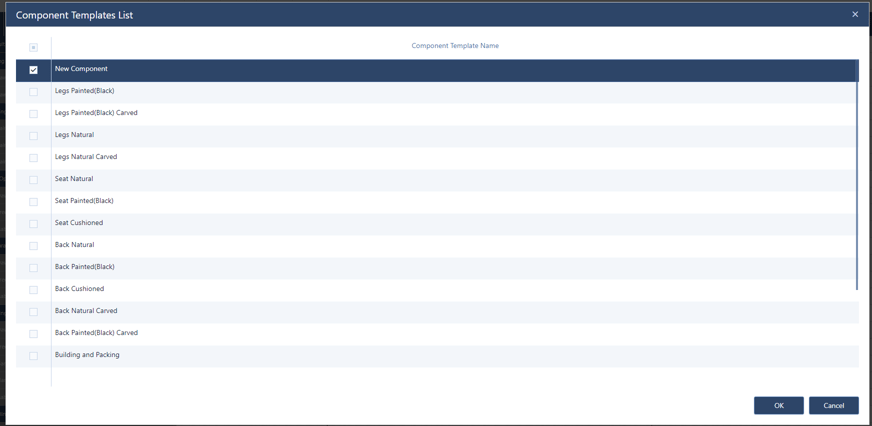Screen dimensions: 872x426
Task: Enable the Legs Natural Carved checkbox
Action: tap(33, 158)
